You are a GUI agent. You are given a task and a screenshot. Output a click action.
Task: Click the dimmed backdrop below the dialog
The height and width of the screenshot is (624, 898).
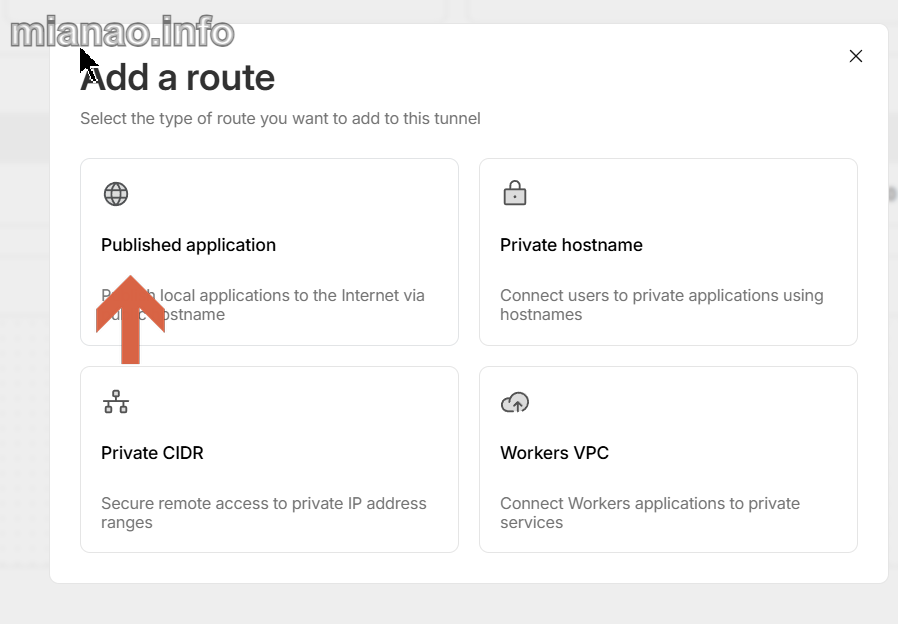[450, 604]
